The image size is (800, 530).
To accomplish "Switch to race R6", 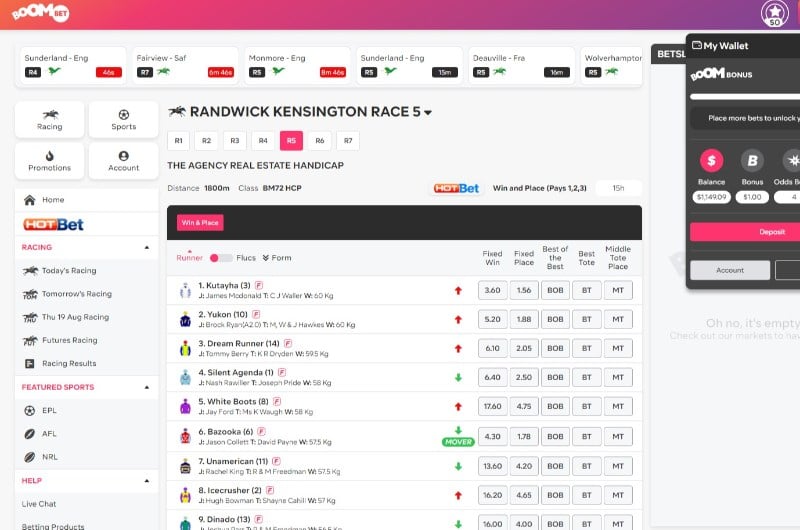I will pos(319,141).
